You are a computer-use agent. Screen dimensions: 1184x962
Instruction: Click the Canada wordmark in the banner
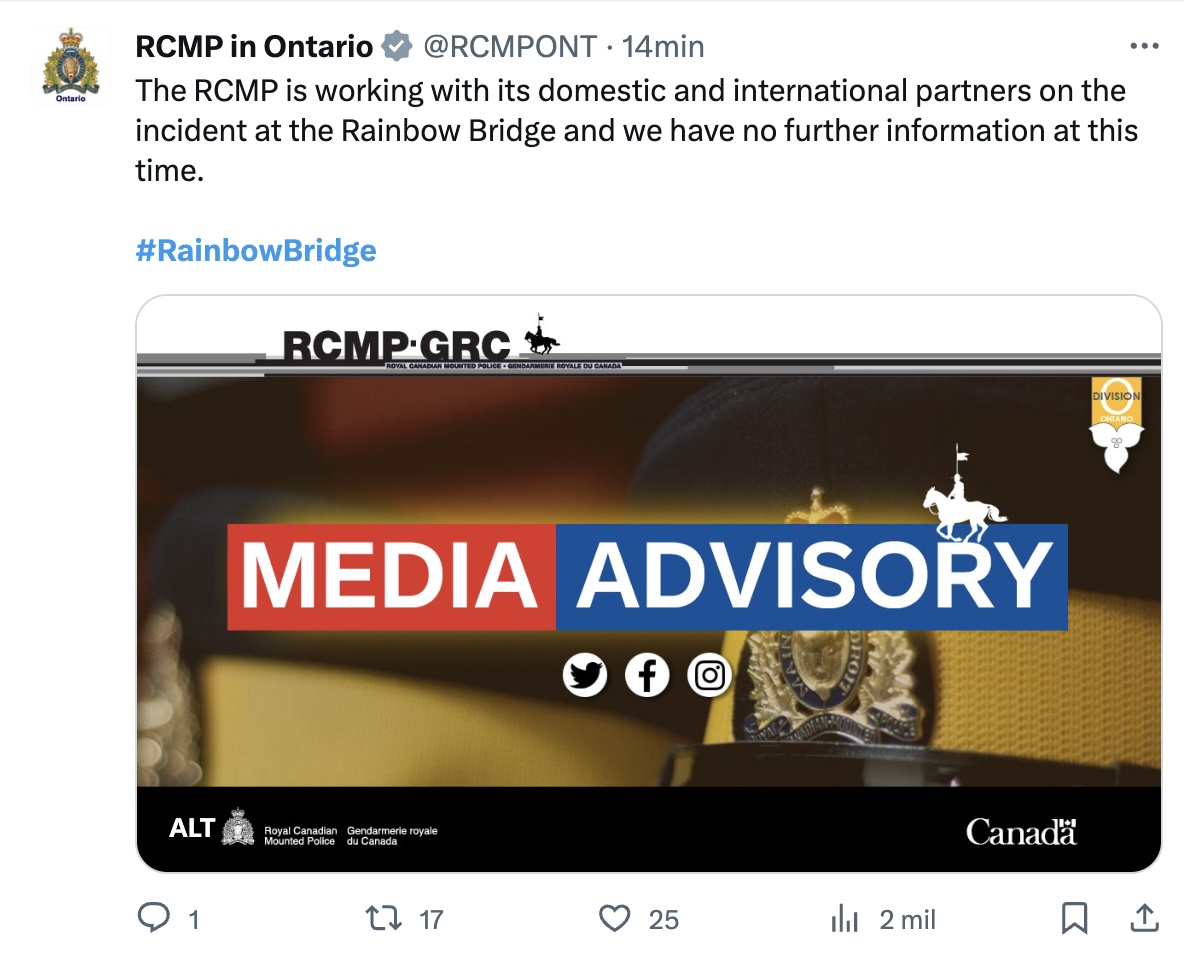click(x=1021, y=832)
